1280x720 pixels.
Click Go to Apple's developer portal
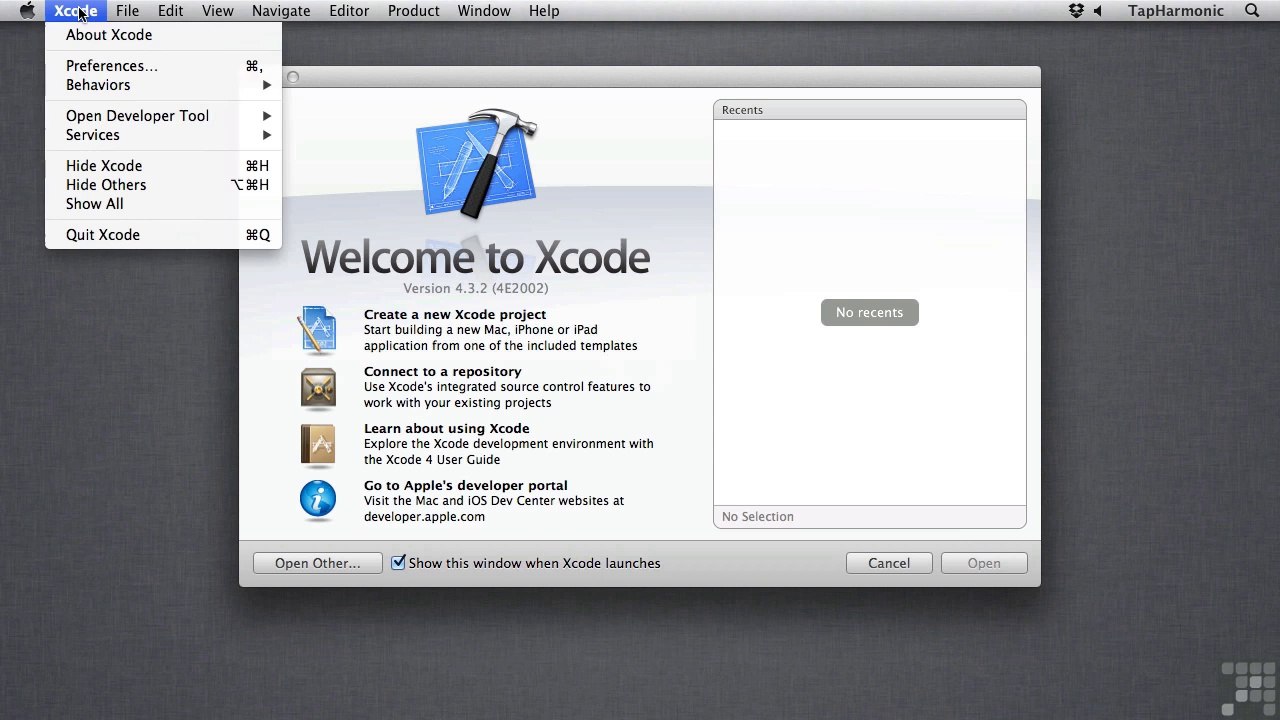coord(466,485)
